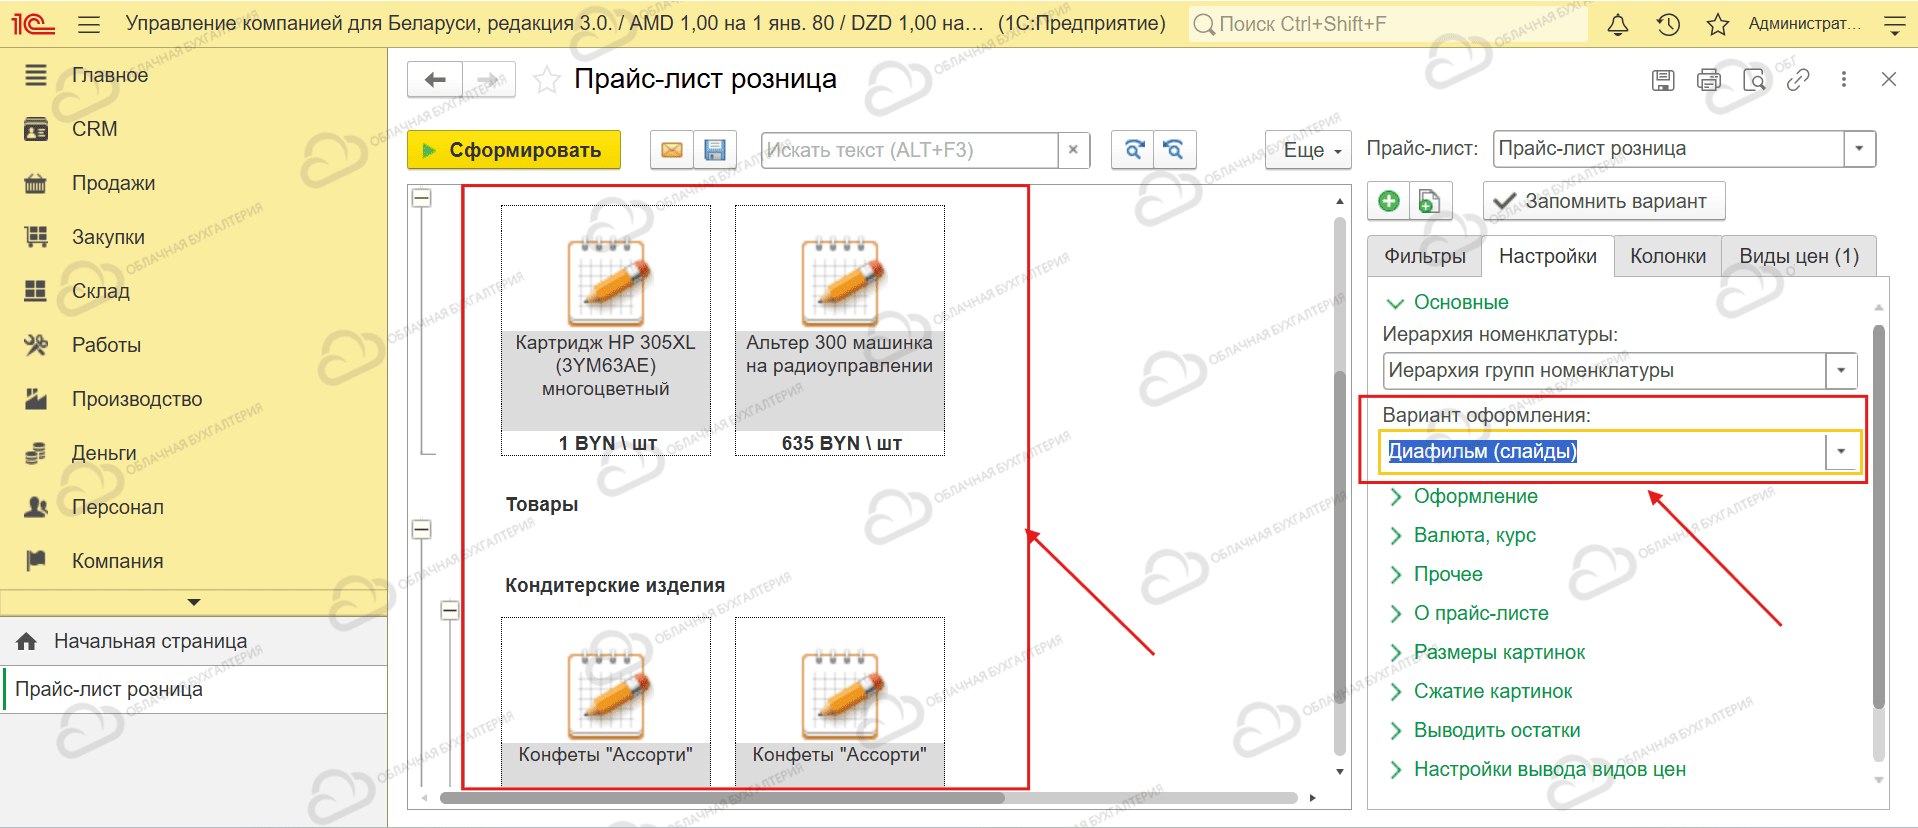Expand sidebar sections down arrow
This screenshot has height=828, width=1918.
194,602
